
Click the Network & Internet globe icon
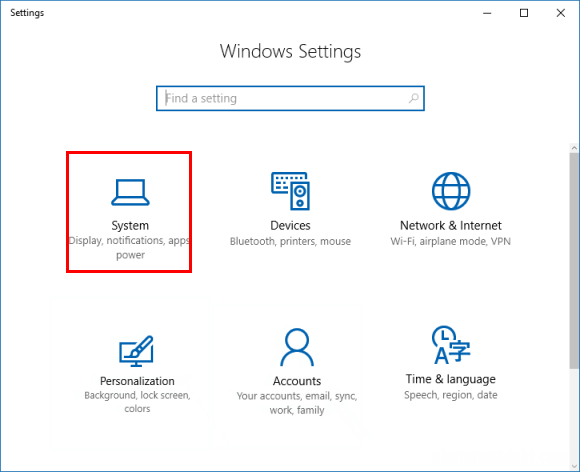451,191
